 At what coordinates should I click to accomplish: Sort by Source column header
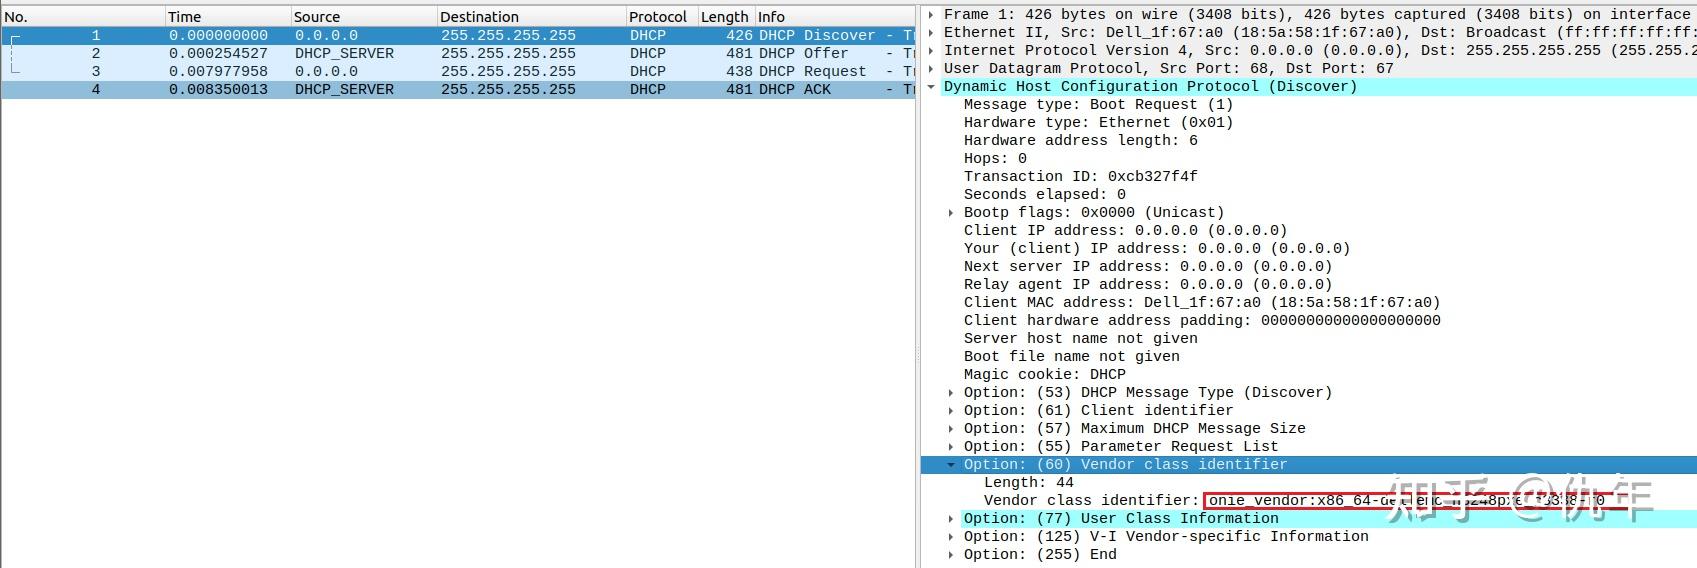(364, 17)
